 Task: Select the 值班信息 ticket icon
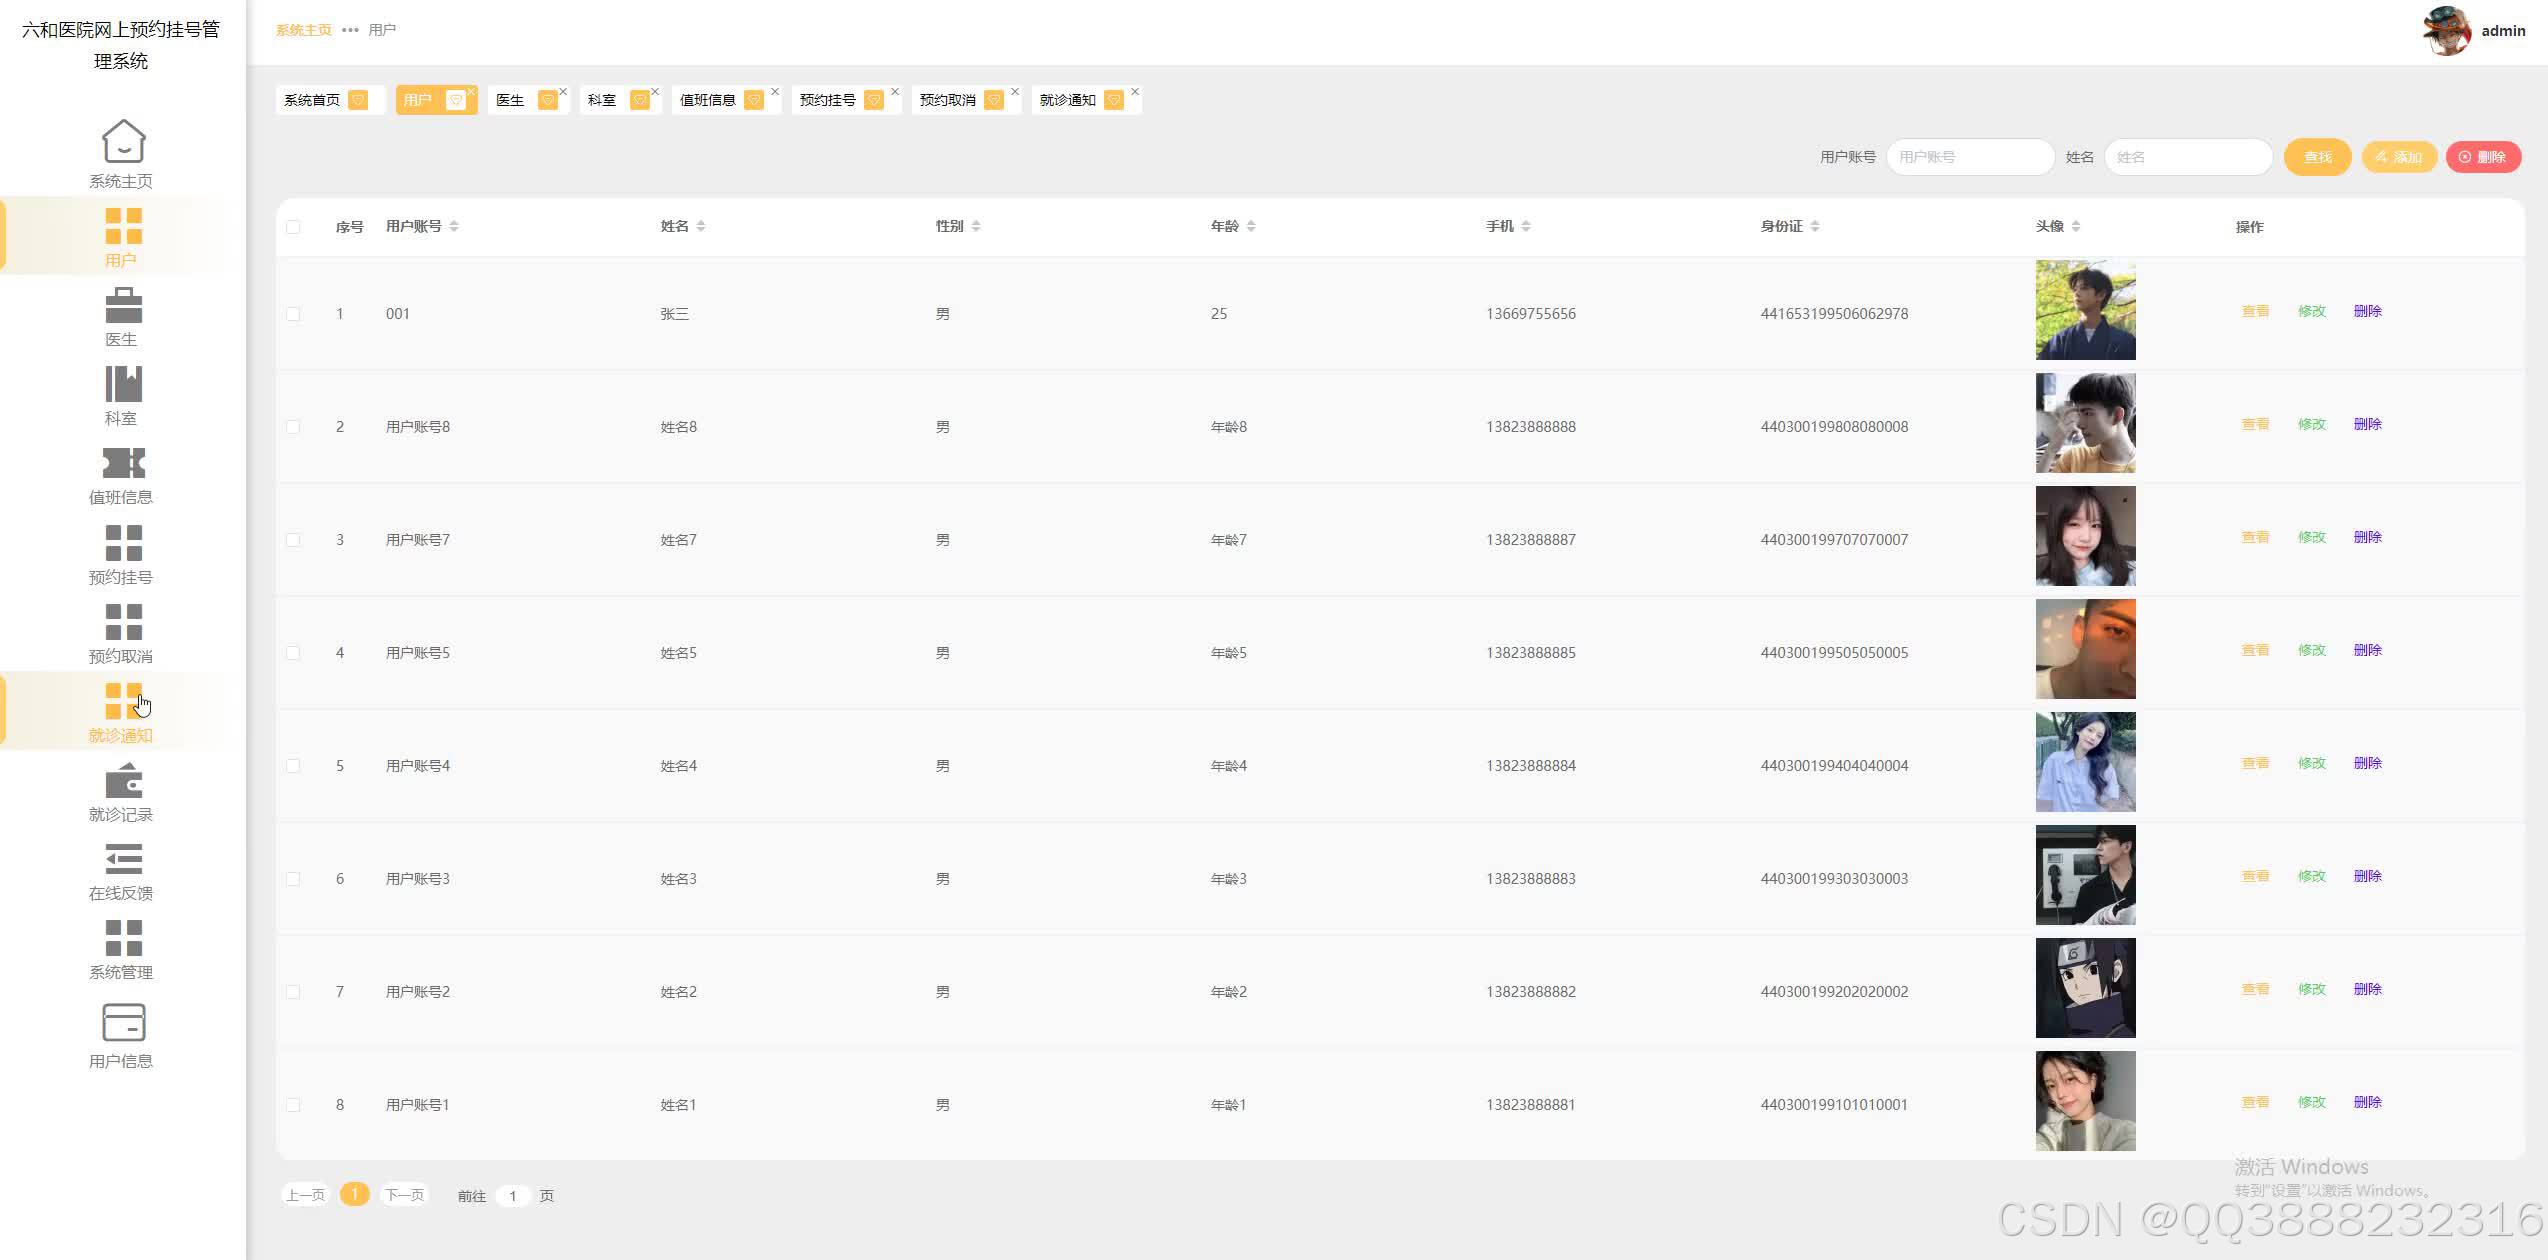[123, 464]
